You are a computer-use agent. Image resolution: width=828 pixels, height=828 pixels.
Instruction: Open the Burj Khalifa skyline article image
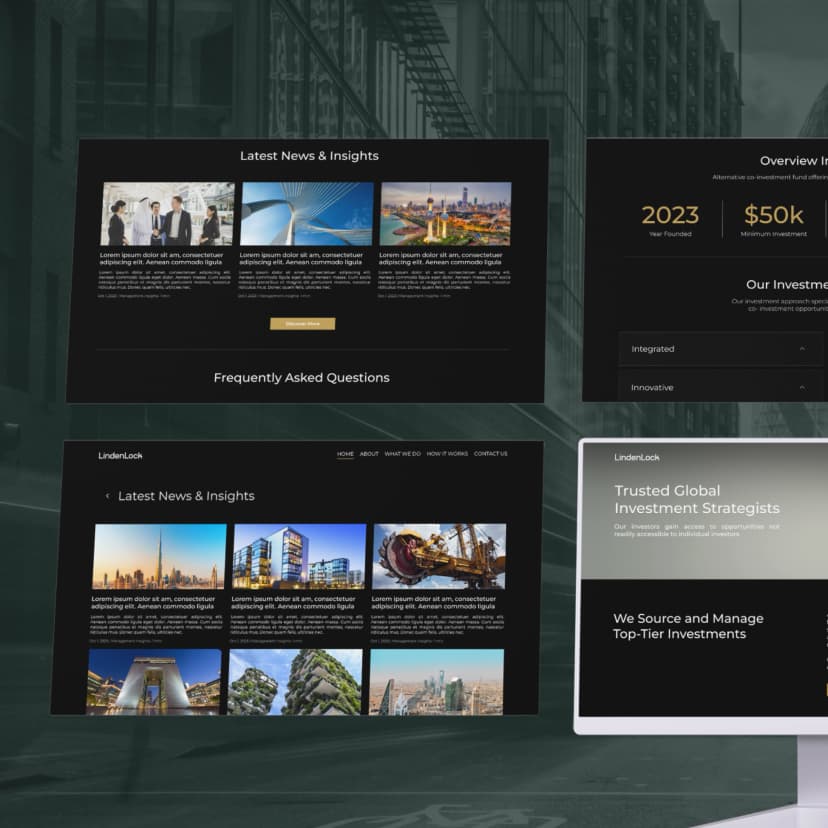[x=159, y=556]
